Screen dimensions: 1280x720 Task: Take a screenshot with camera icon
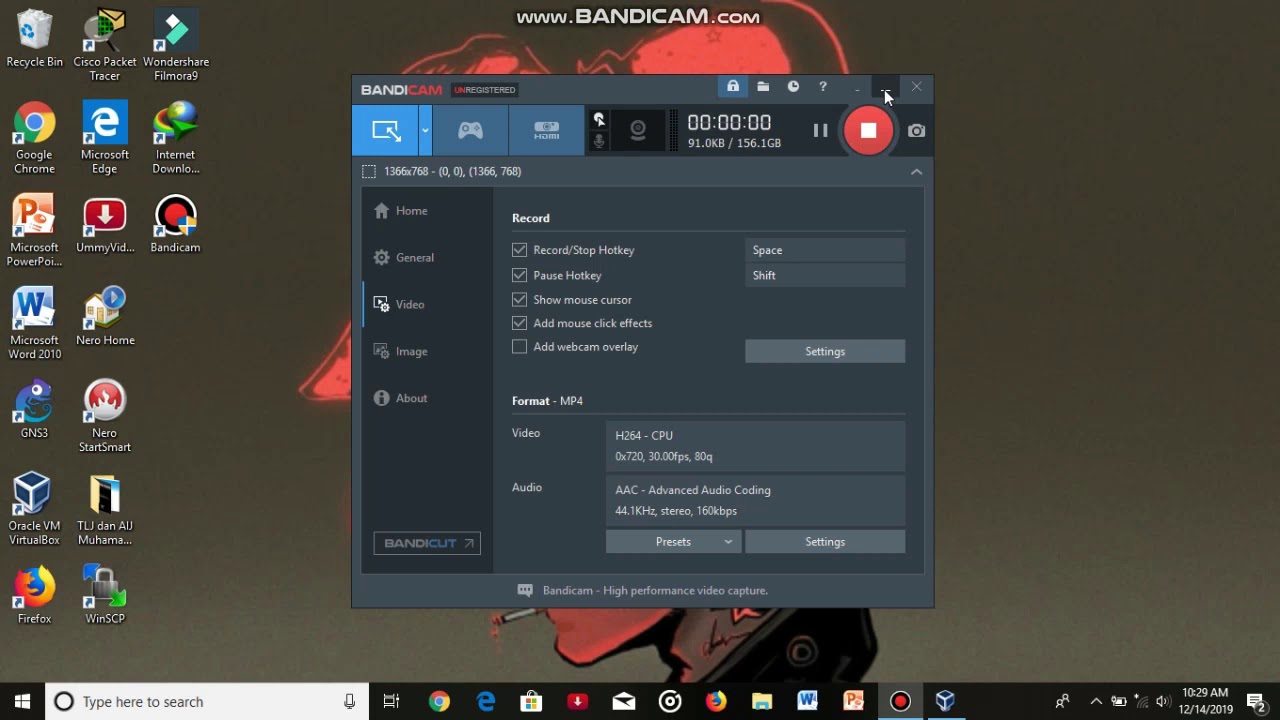[x=916, y=130]
